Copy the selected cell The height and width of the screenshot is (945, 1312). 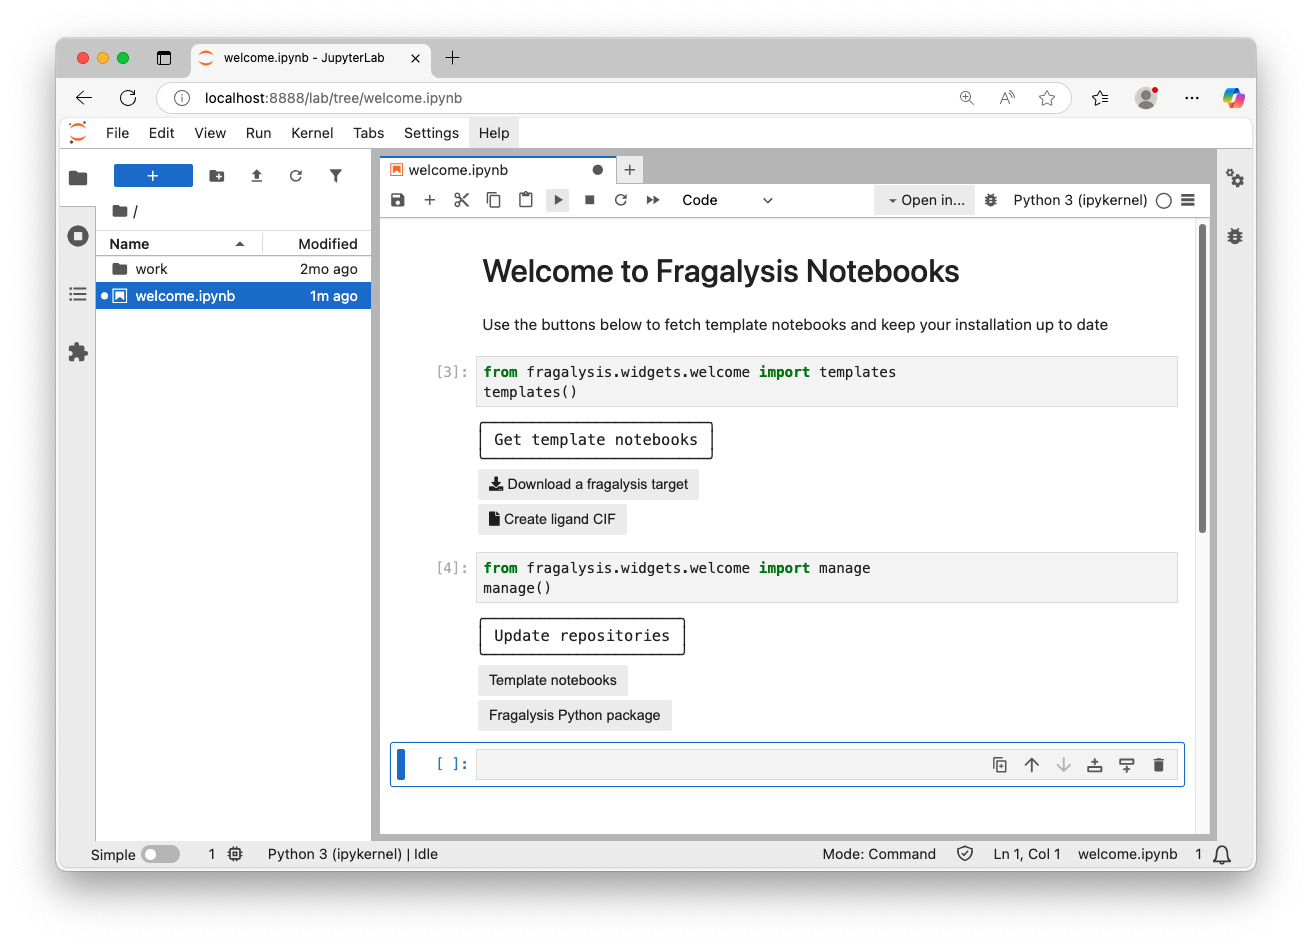(493, 200)
